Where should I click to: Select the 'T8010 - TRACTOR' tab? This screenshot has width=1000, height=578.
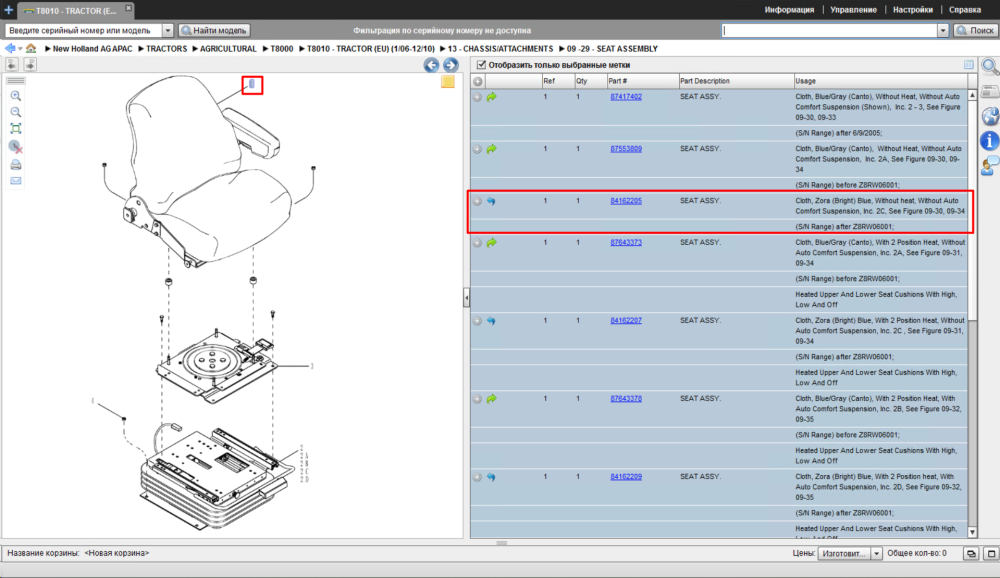(75, 10)
